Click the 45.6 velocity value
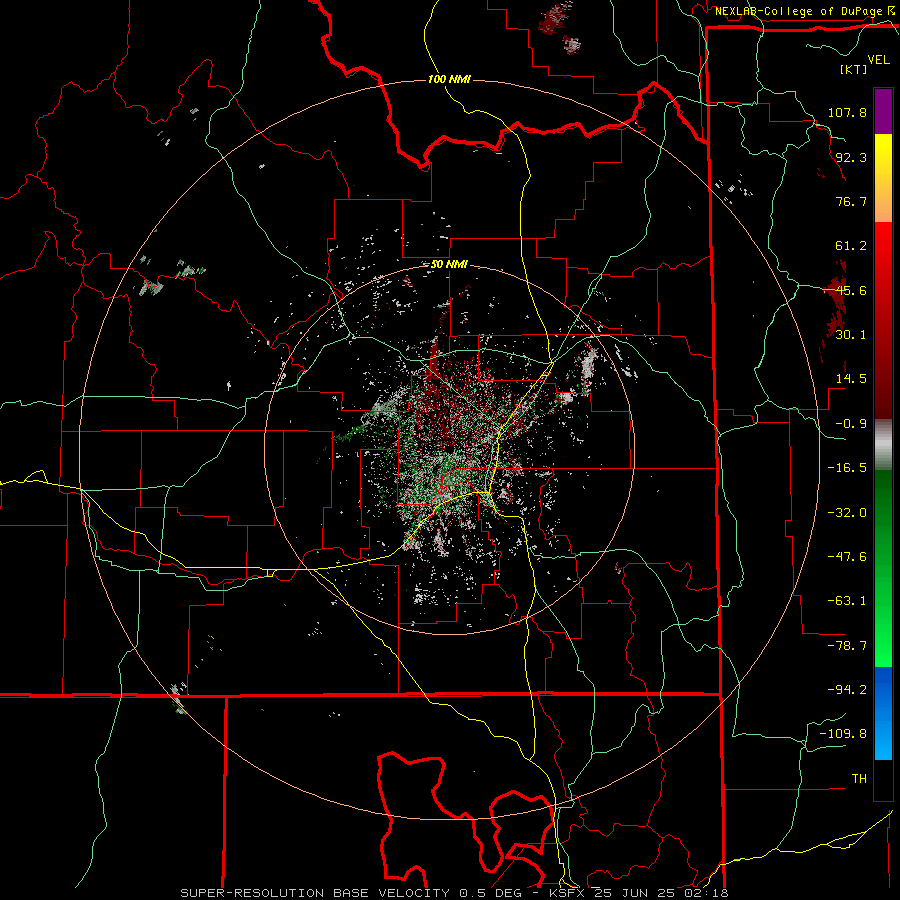This screenshot has width=900, height=900. pyautogui.click(x=851, y=290)
